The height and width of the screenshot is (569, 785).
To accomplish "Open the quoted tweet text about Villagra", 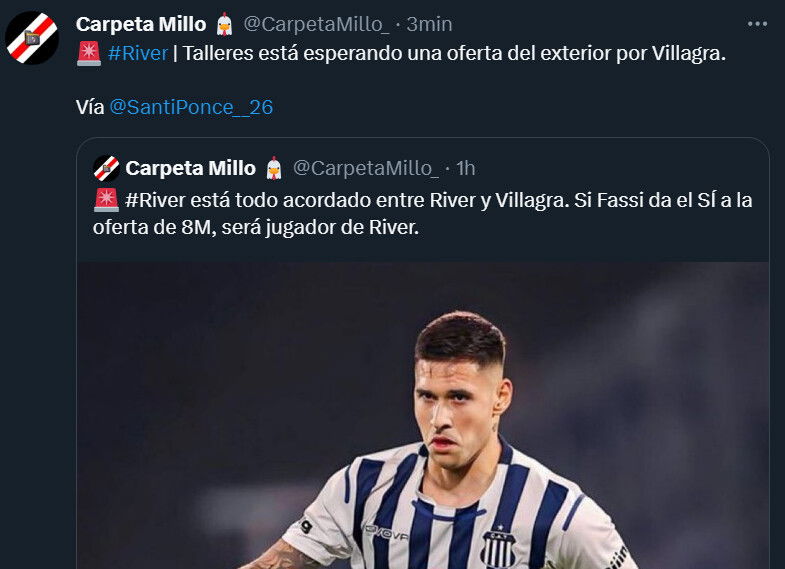I will point(423,214).
